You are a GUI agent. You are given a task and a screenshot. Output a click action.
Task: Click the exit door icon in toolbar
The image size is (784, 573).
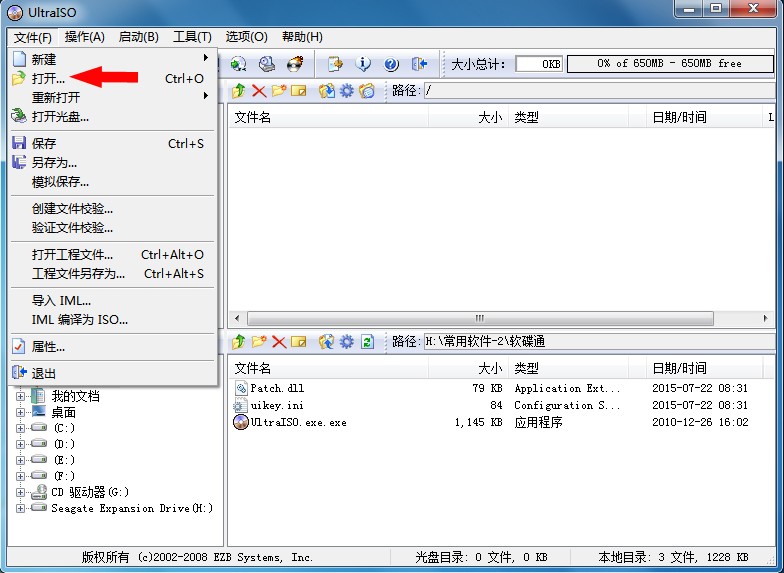pos(419,64)
